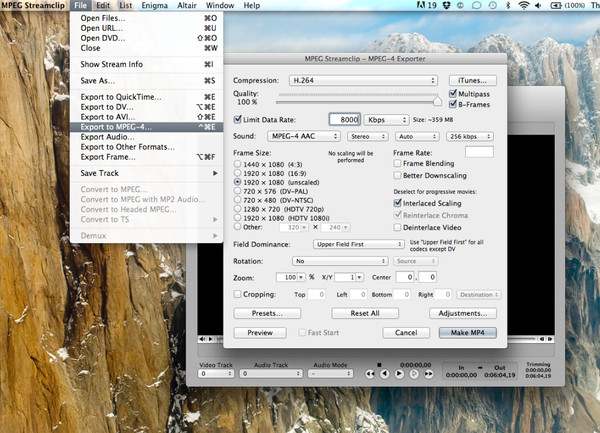Image resolution: width=600 pixels, height=433 pixels.
Task: Open the Save Track submenu
Action: tap(147, 173)
